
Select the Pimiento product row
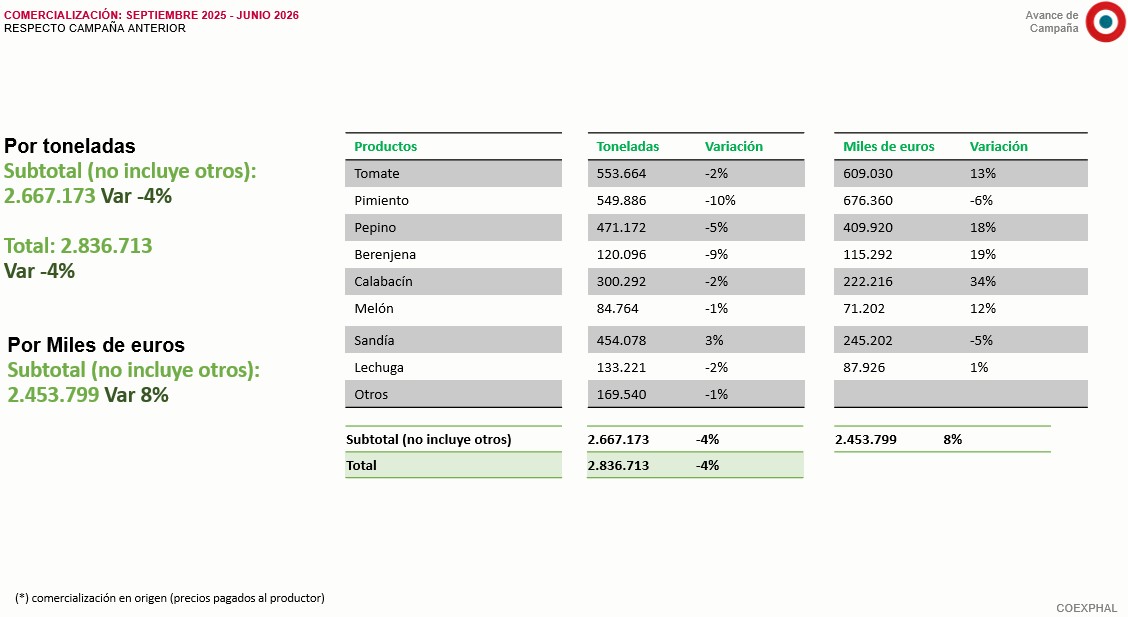[x=453, y=201]
